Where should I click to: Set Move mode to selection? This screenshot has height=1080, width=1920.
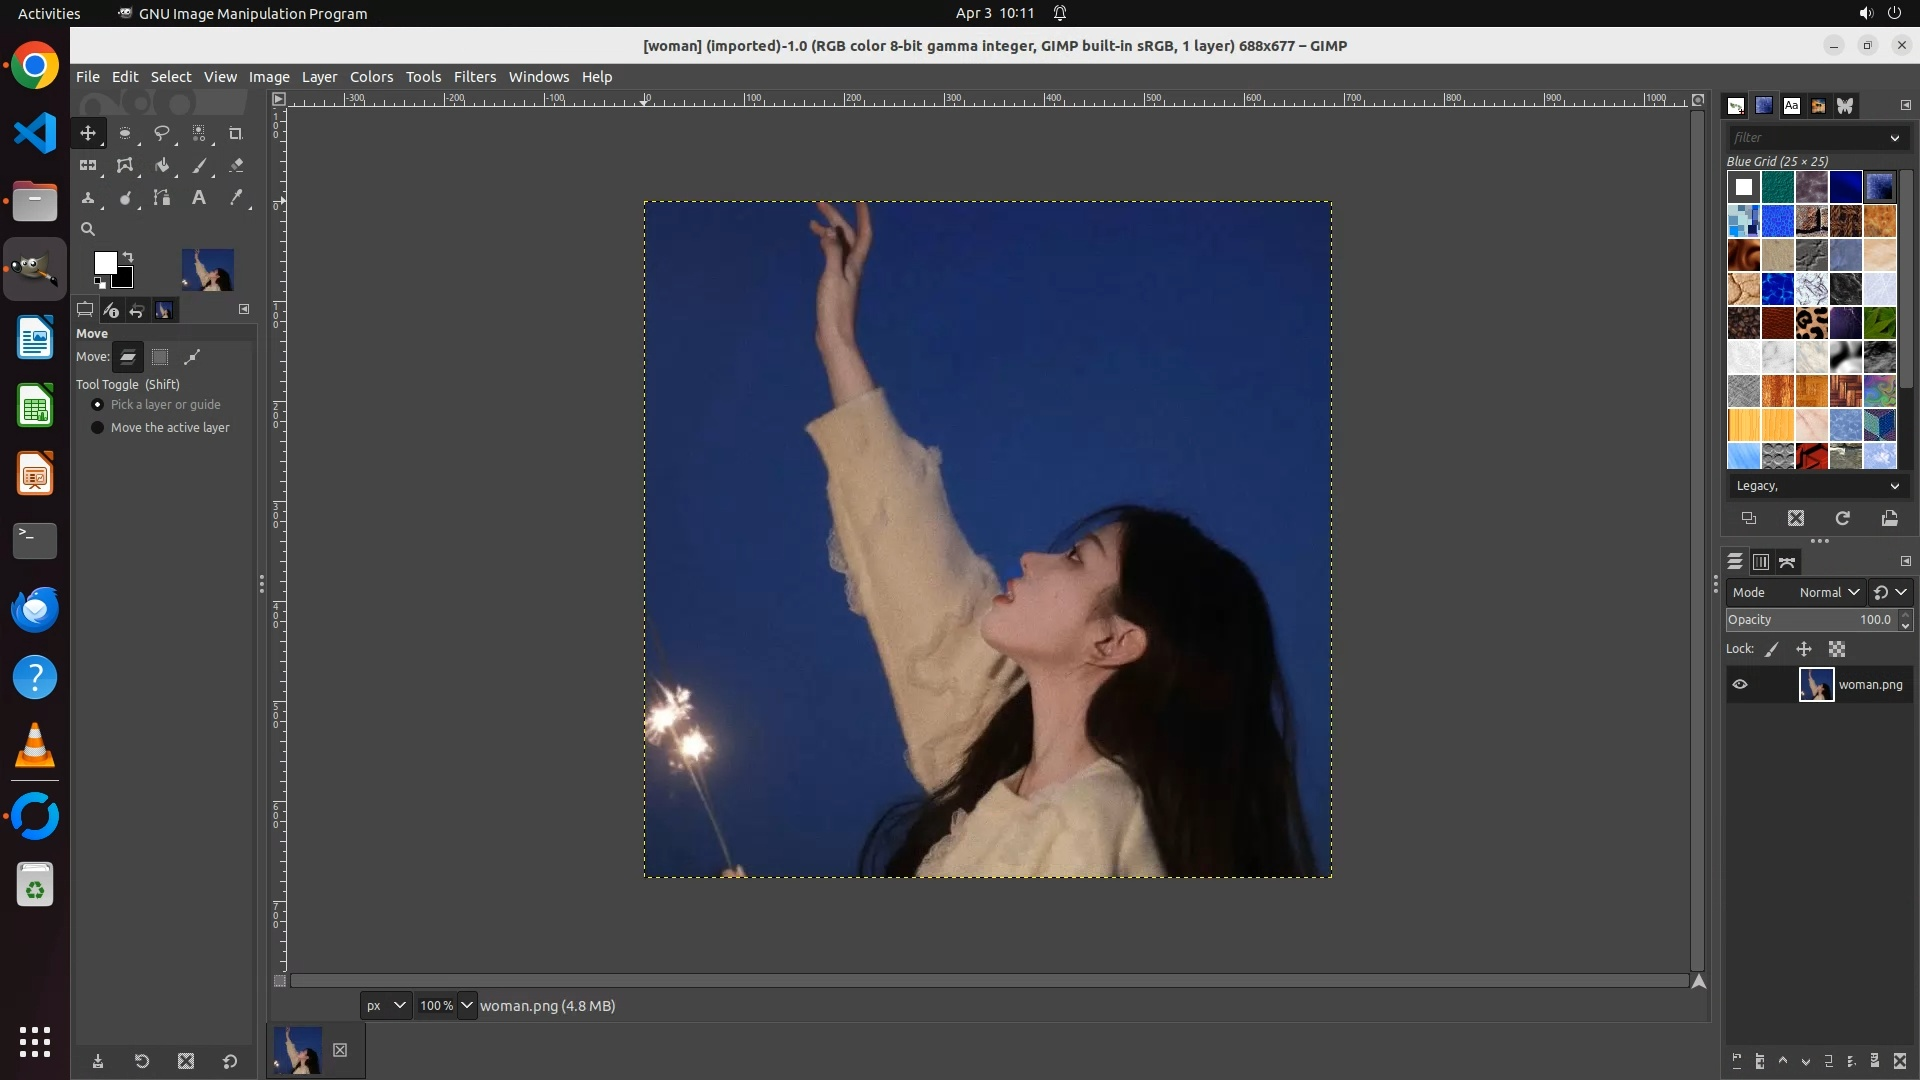[x=160, y=357]
